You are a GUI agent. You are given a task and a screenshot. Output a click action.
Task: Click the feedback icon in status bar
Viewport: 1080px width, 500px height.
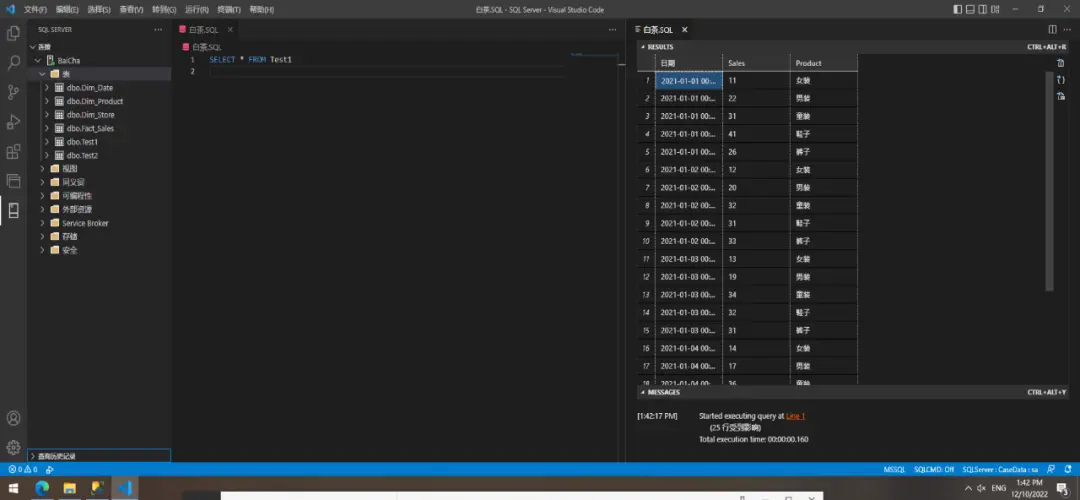click(1050, 469)
